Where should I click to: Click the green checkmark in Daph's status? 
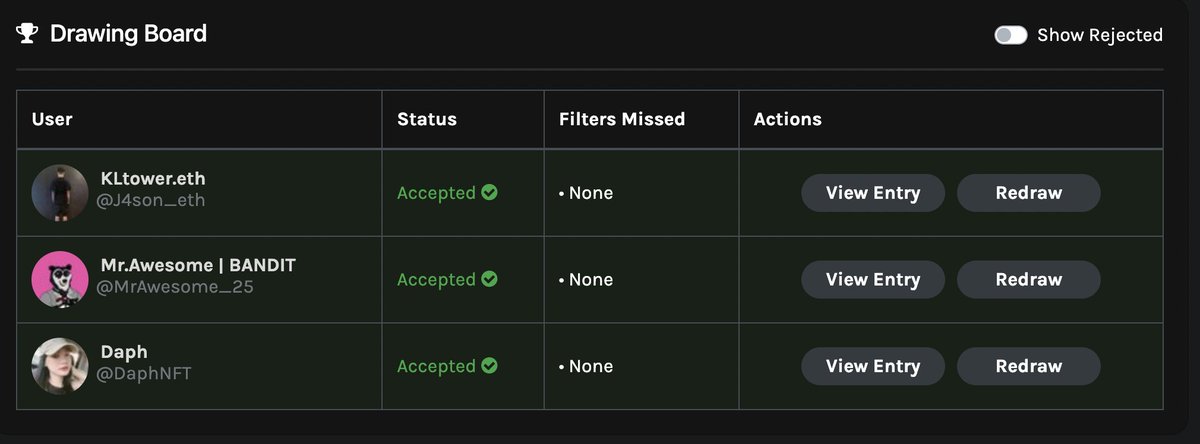tap(489, 366)
